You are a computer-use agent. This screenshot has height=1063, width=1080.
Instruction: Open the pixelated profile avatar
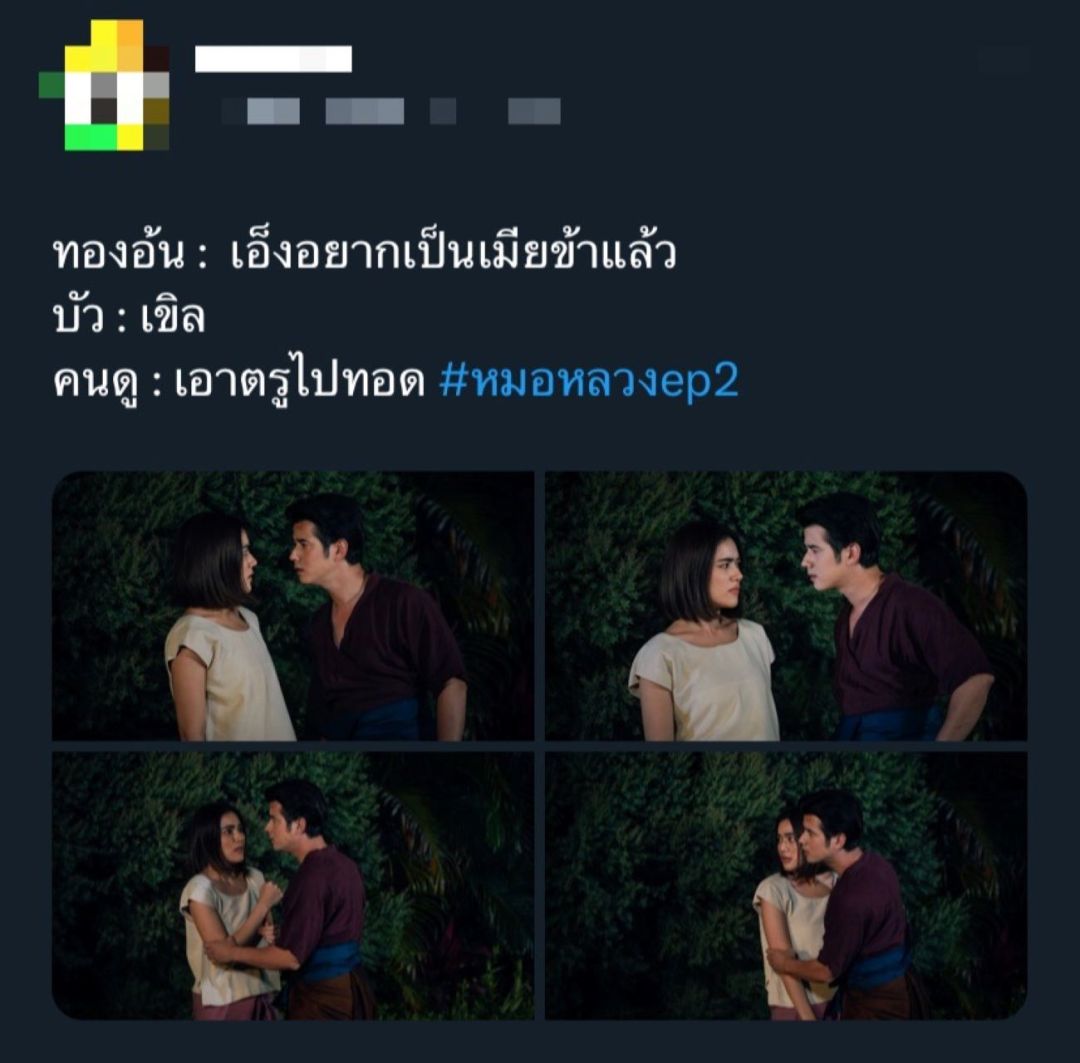click(x=104, y=85)
